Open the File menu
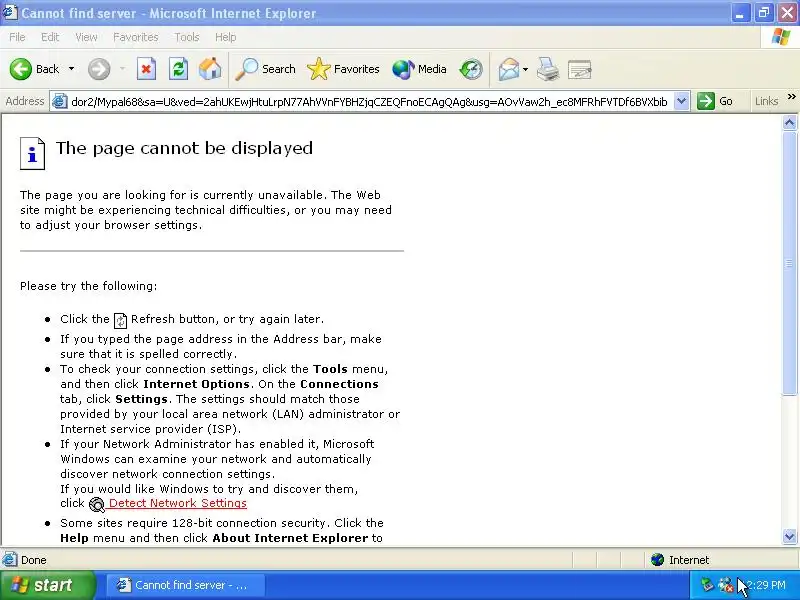Viewport: 800px width, 600px height. coord(17,37)
